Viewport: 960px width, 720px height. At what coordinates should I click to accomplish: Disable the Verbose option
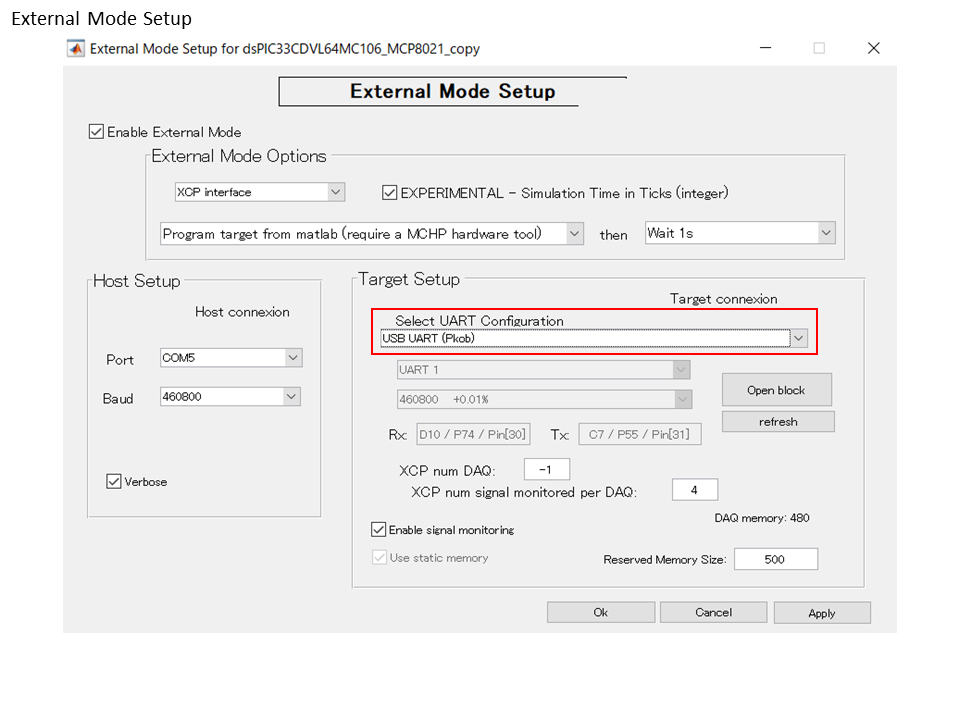pos(114,481)
